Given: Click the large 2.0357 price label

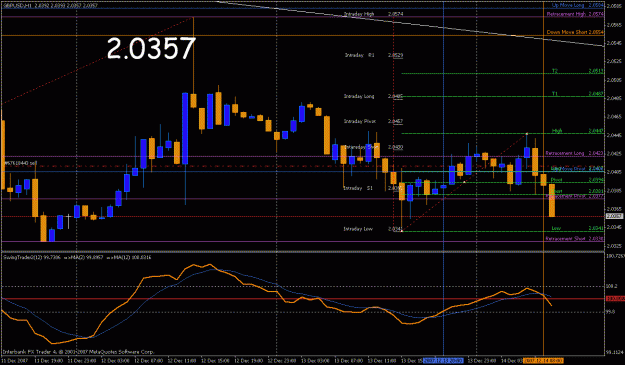Looking at the screenshot, I should 151,48.
